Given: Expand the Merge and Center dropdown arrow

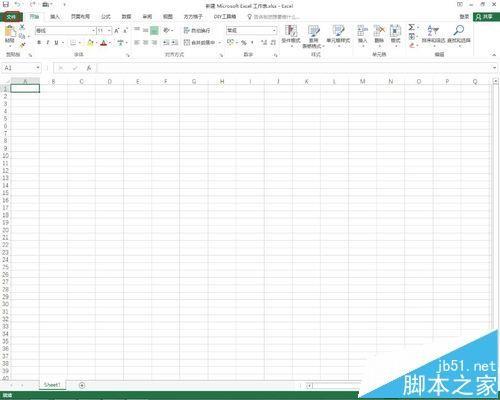Looking at the screenshot, I should click(x=220, y=43).
